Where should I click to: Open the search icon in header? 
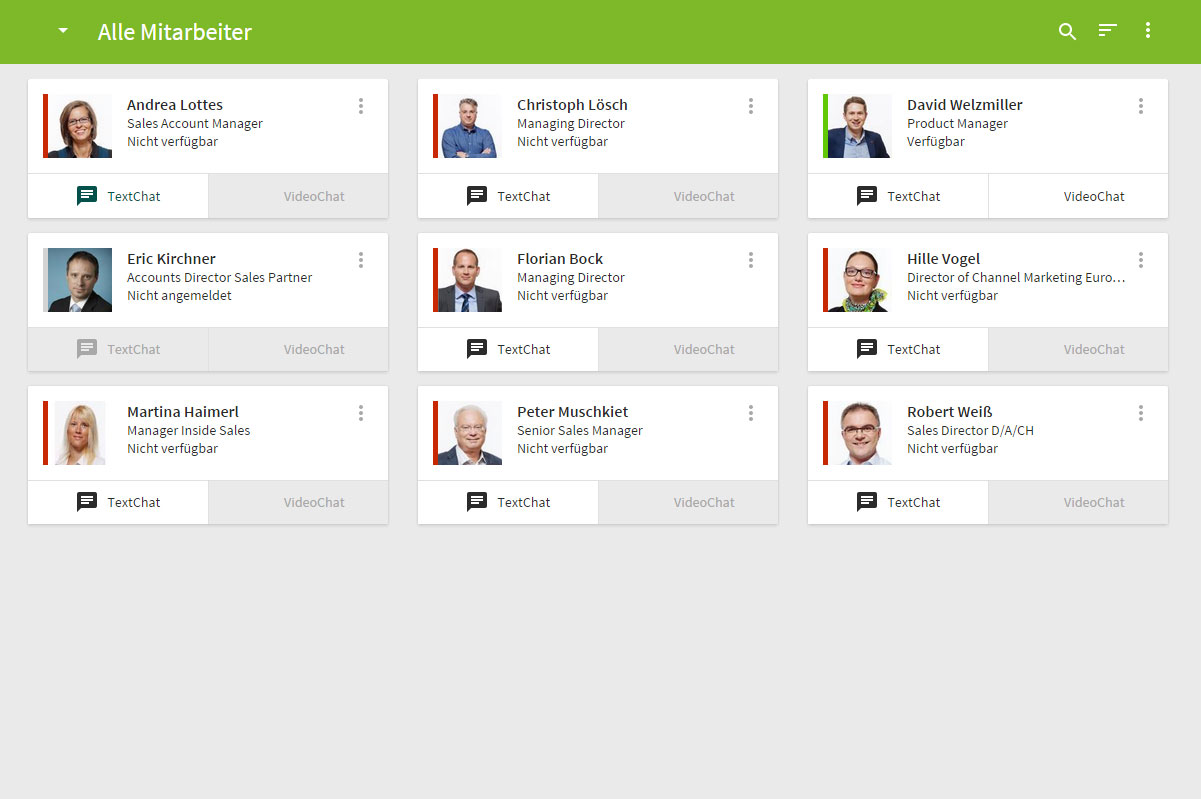1067,31
